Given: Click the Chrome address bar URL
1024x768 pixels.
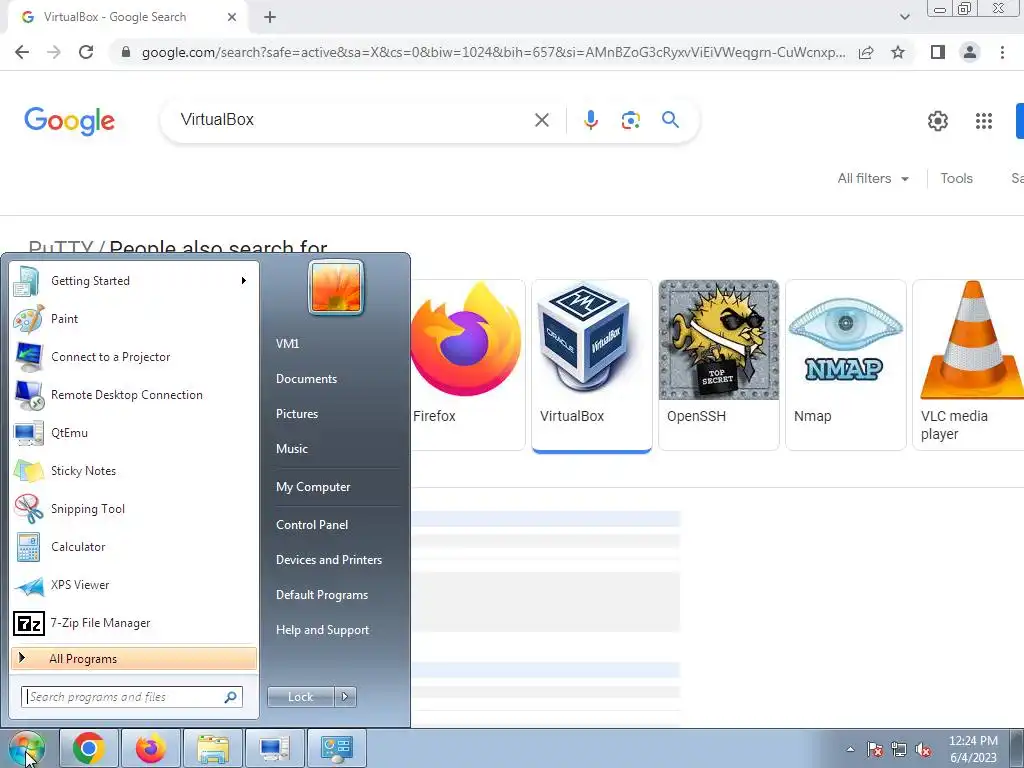Looking at the screenshot, I should pyautogui.click(x=493, y=52).
